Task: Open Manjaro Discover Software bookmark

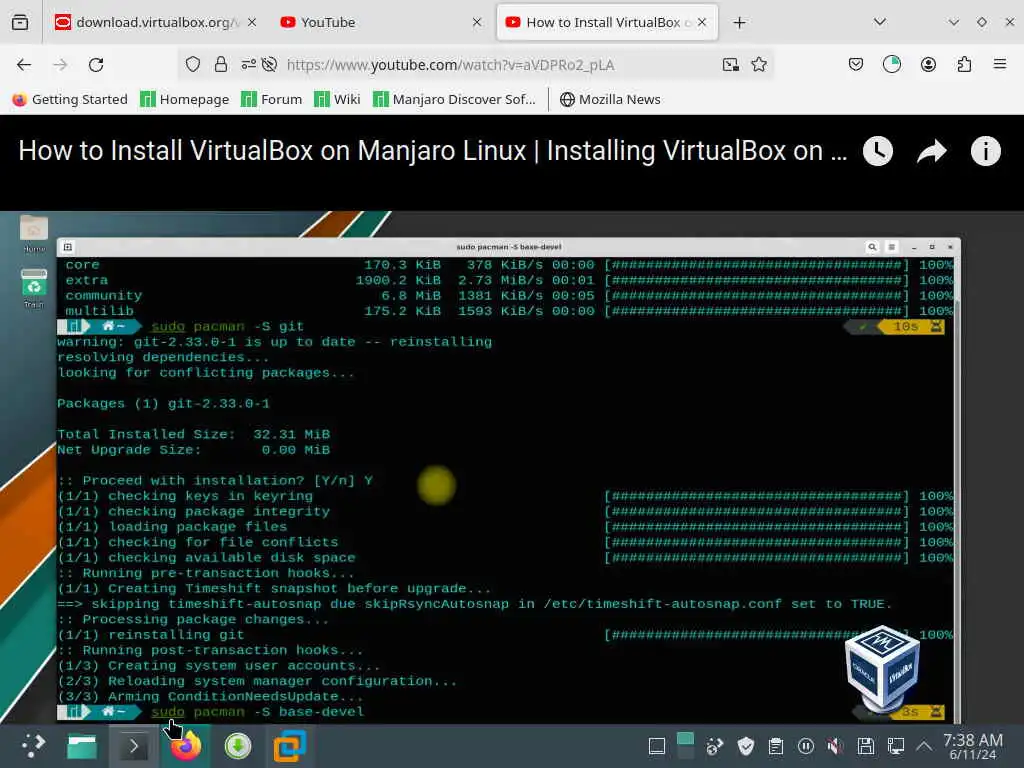Action: (454, 99)
